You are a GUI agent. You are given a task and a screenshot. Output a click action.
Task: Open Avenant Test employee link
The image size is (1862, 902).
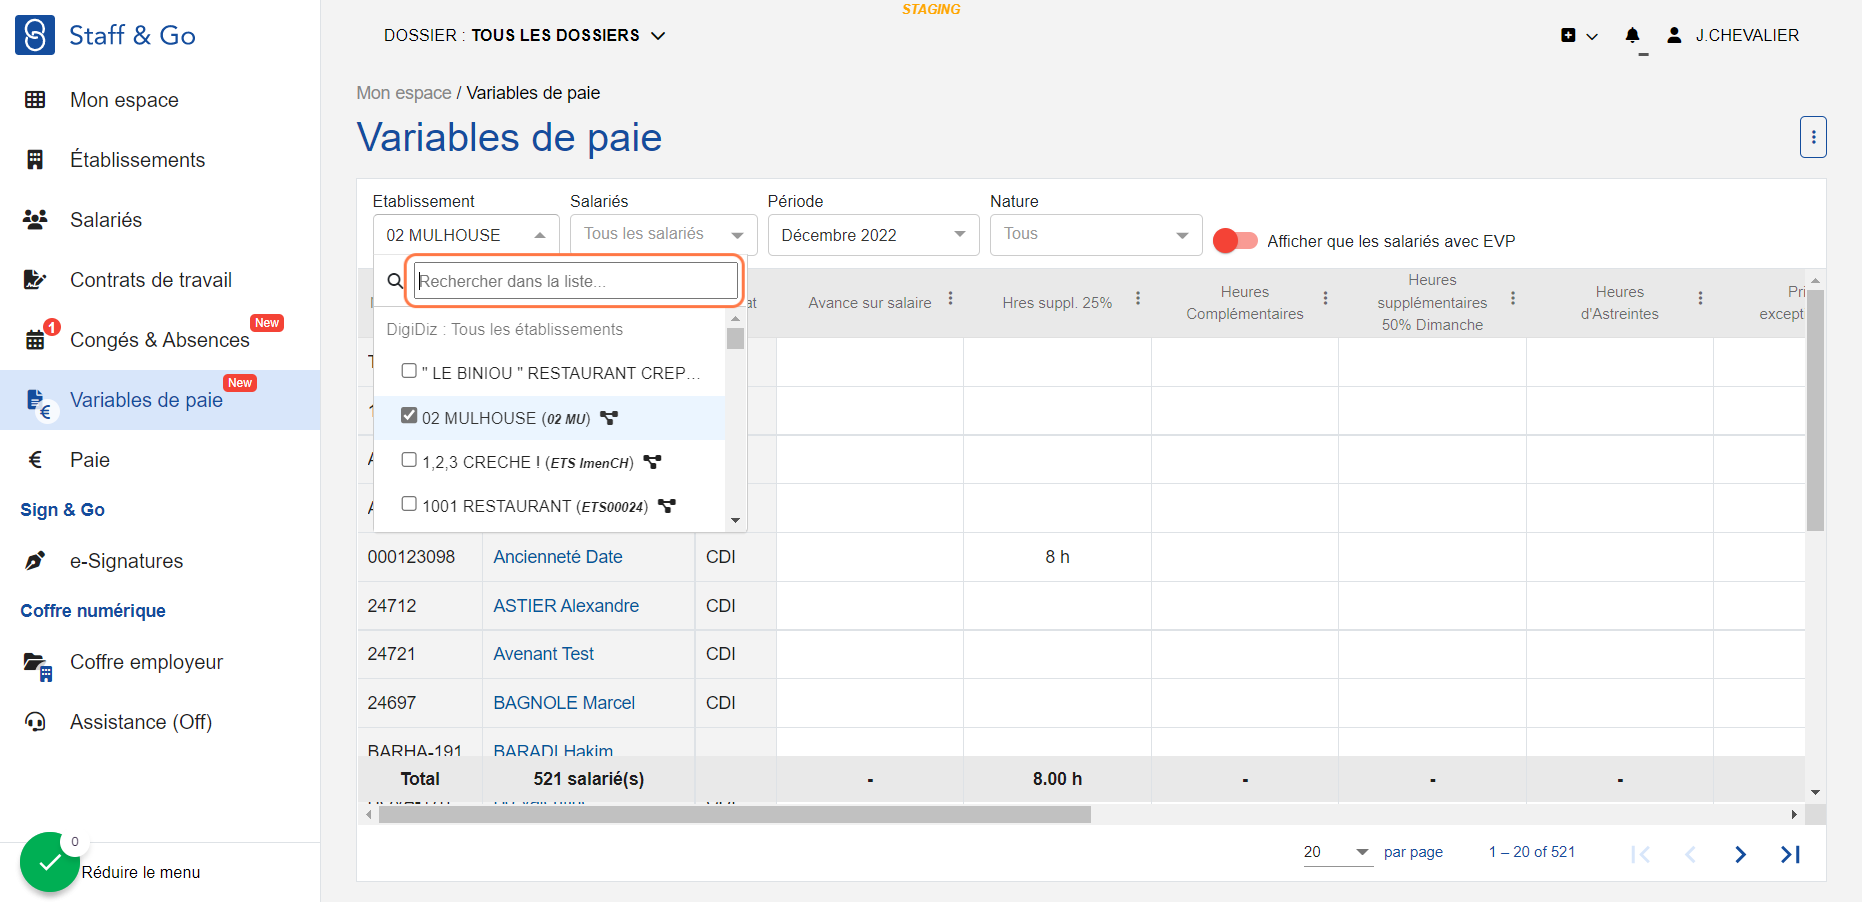pos(543,654)
